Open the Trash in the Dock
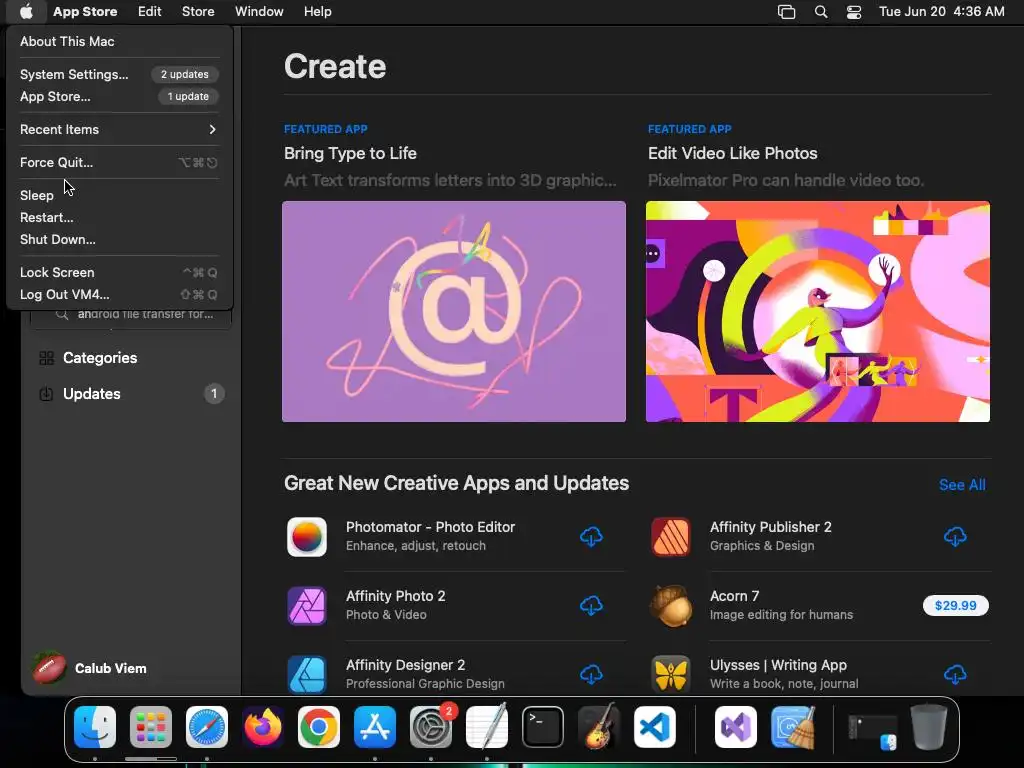This screenshot has height=768, width=1024. [929, 727]
